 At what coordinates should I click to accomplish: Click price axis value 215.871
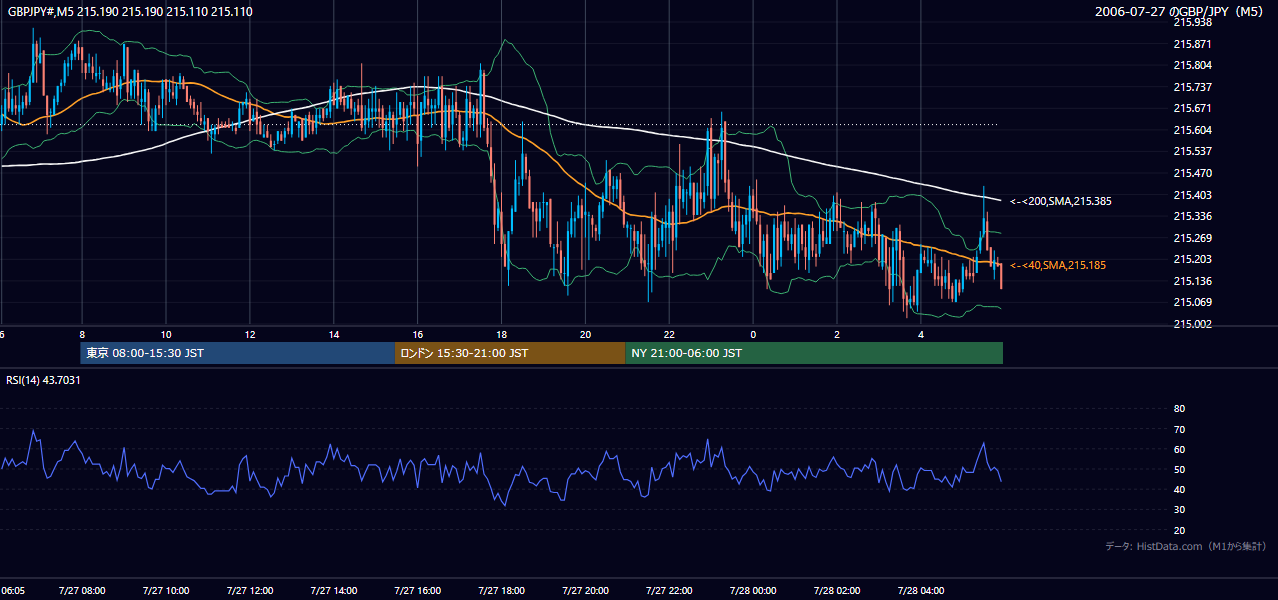click(1192, 44)
